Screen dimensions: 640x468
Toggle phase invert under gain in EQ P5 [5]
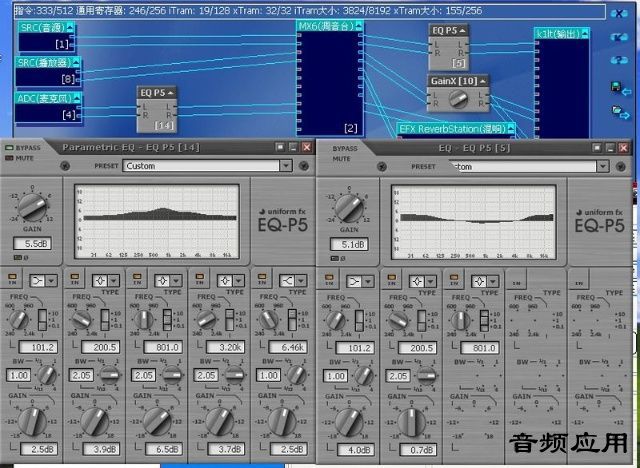337,258
